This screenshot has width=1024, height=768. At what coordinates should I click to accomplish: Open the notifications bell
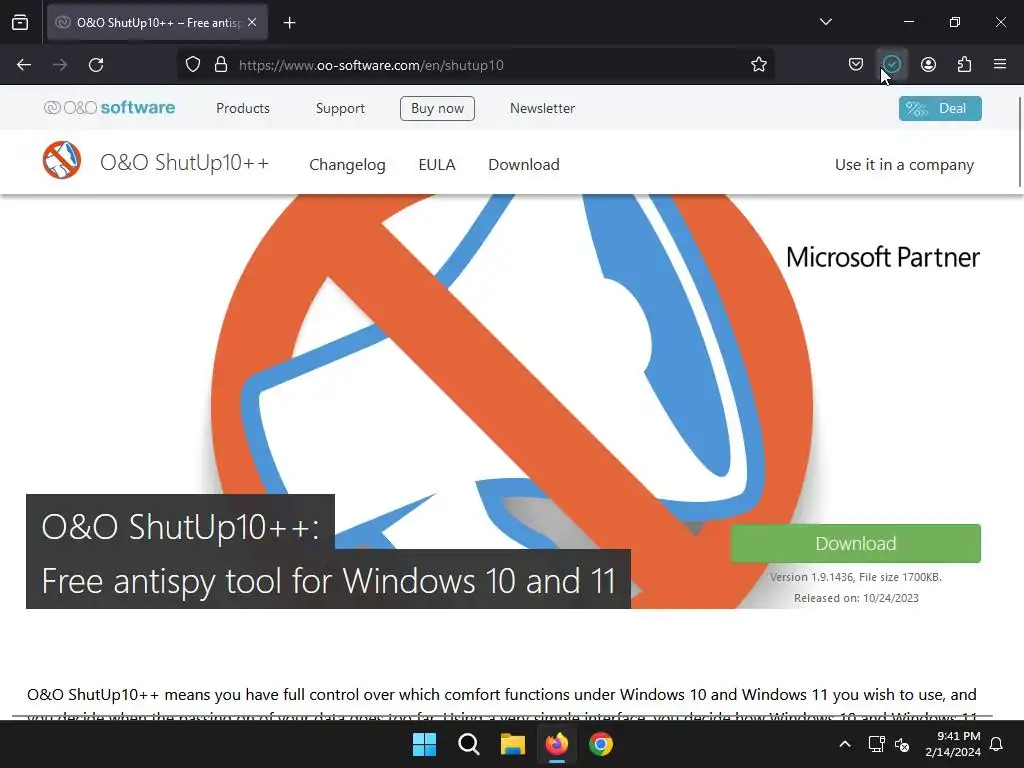coord(996,744)
